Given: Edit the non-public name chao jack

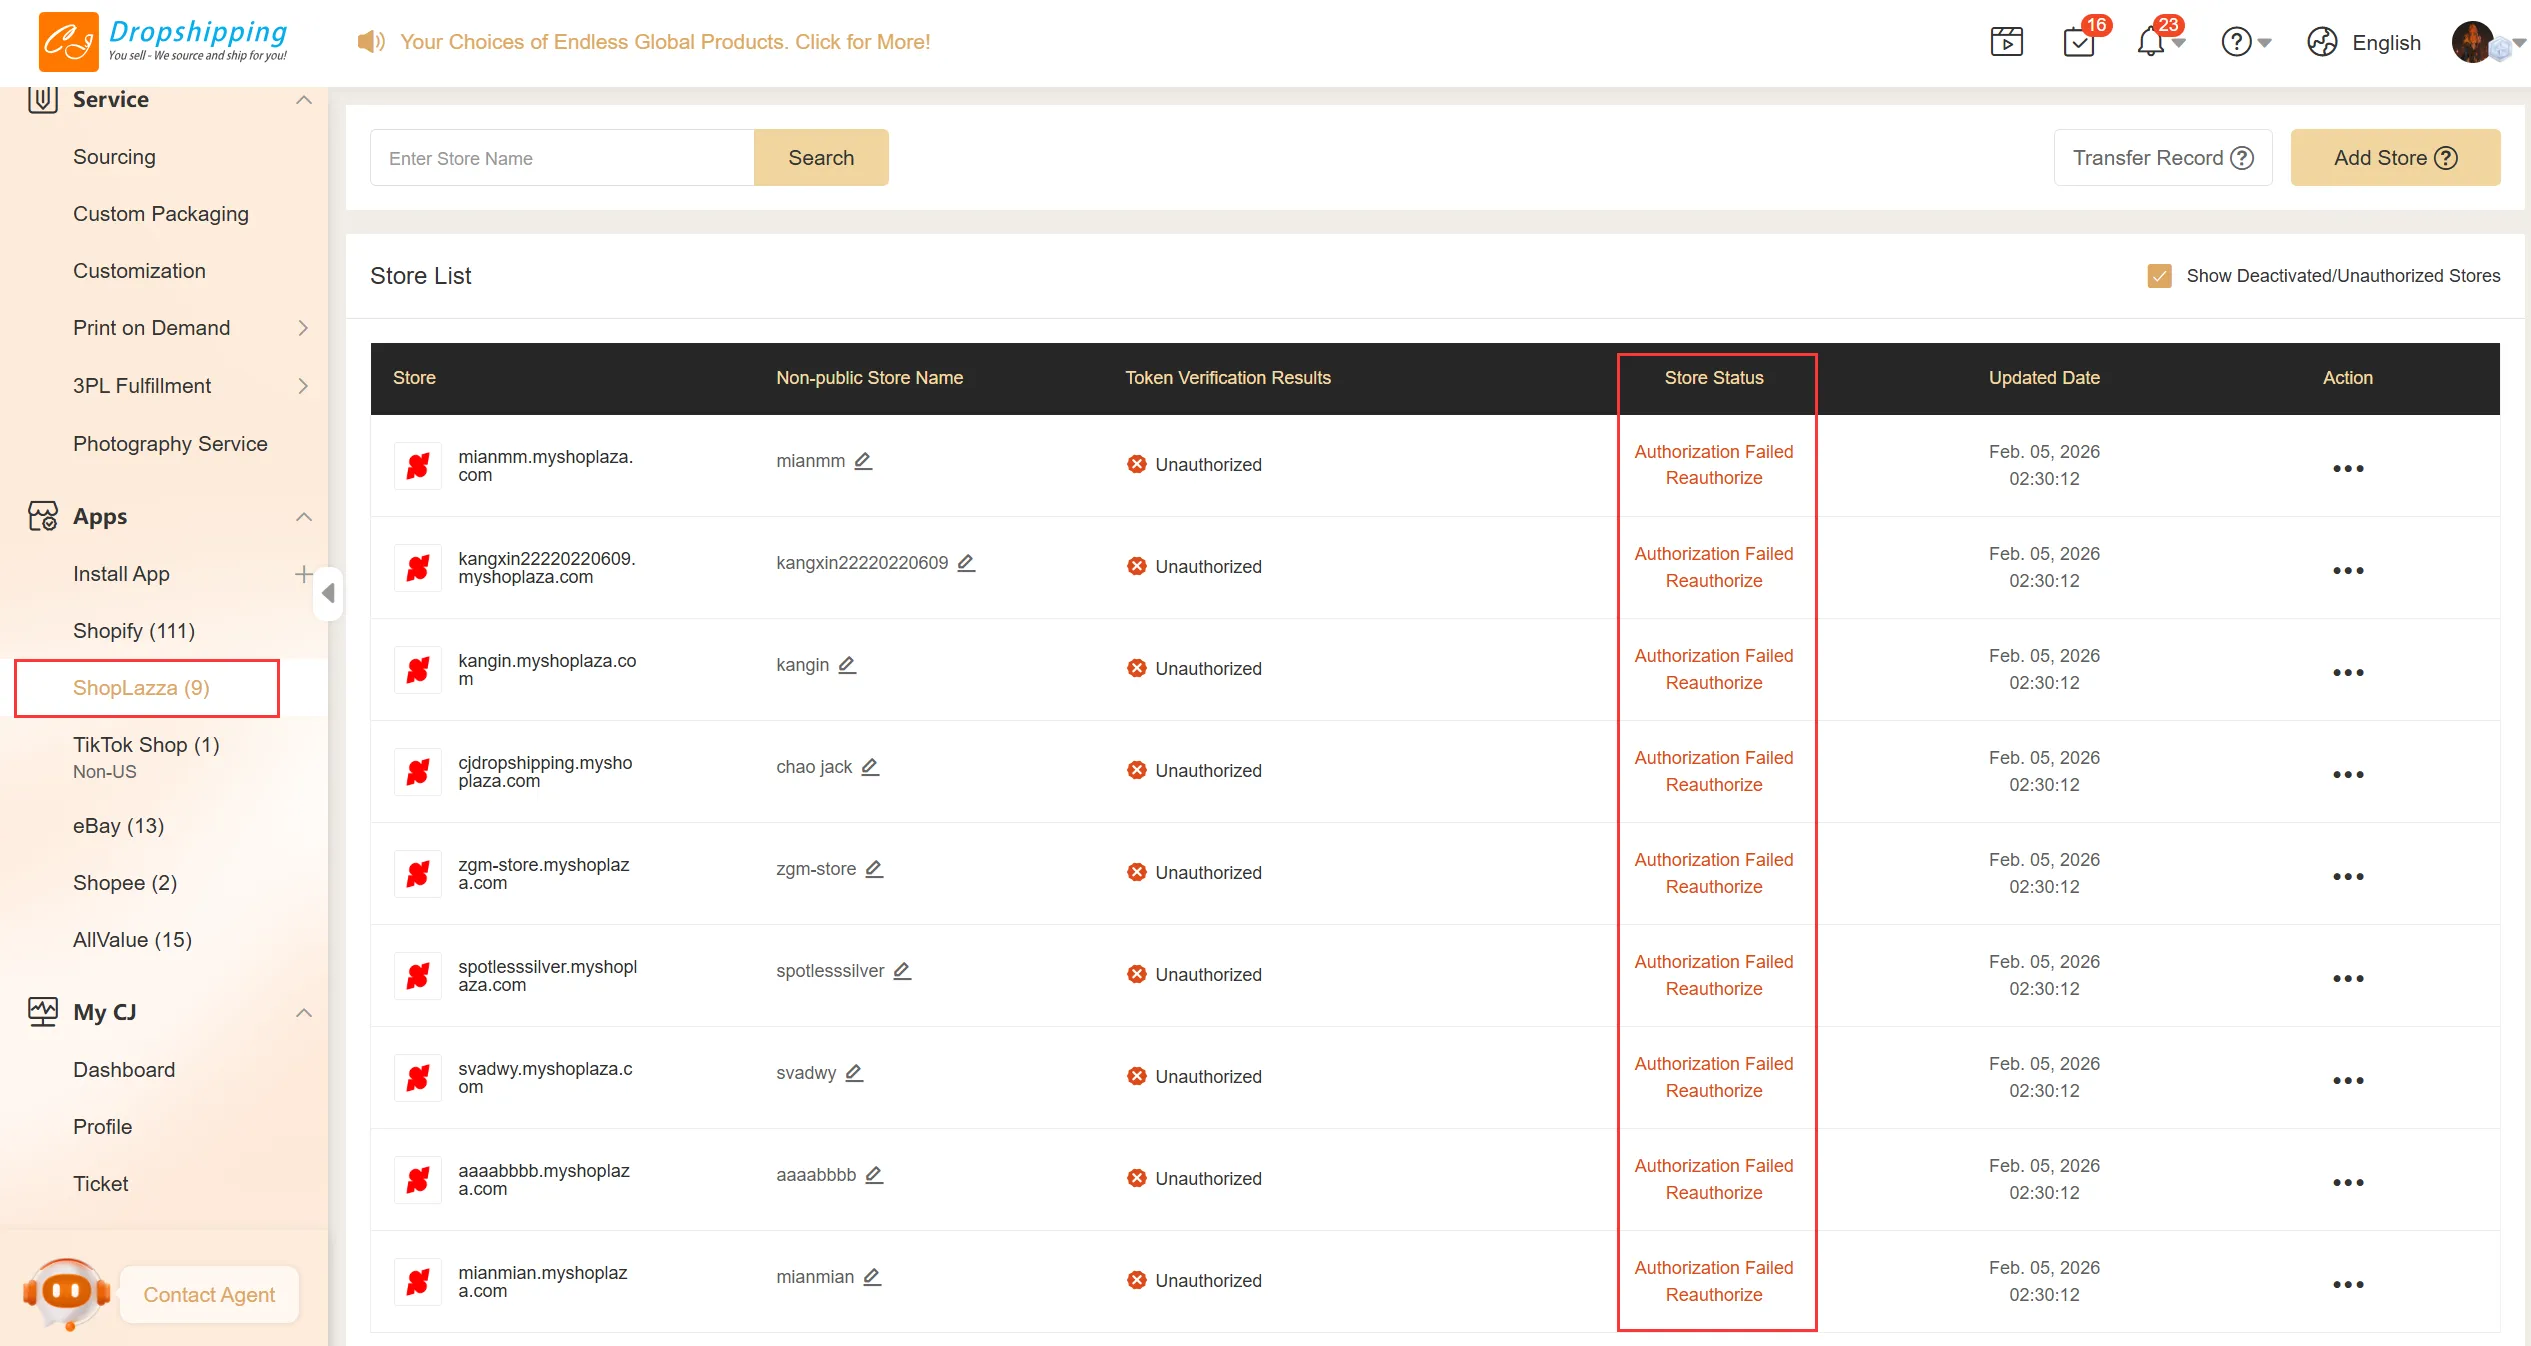Looking at the screenshot, I should coord(871,767).
